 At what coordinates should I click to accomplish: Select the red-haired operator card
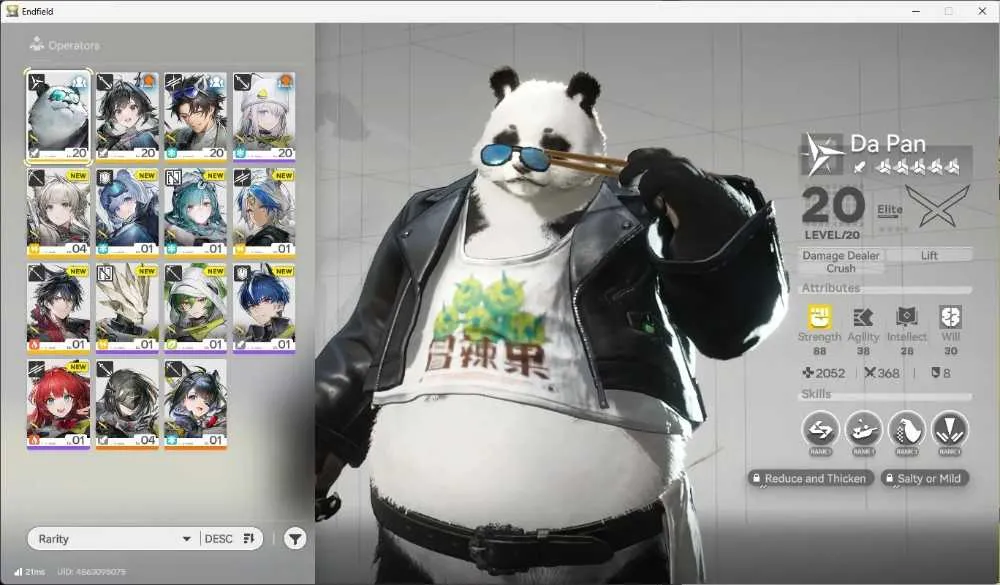[58, 405]
